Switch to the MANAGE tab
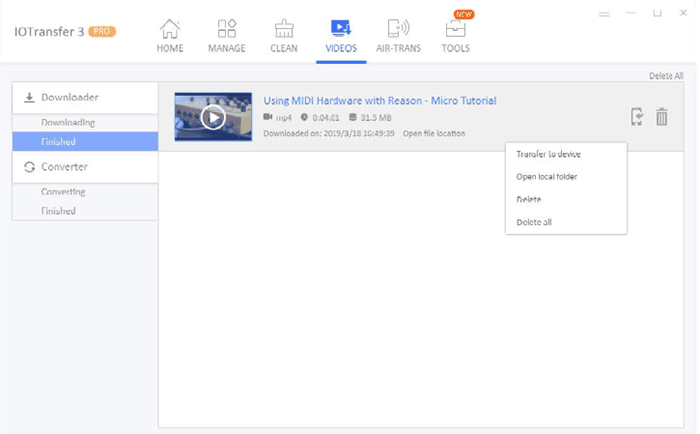This screenshot has width=700, height=434. 227,36
